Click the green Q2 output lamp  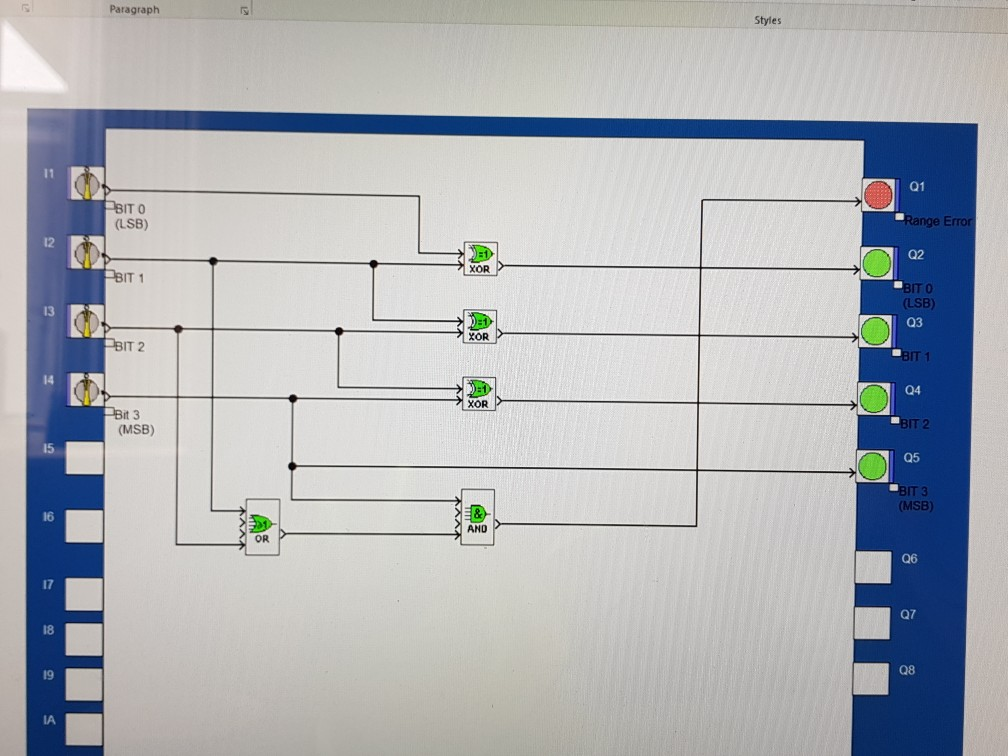877,264
